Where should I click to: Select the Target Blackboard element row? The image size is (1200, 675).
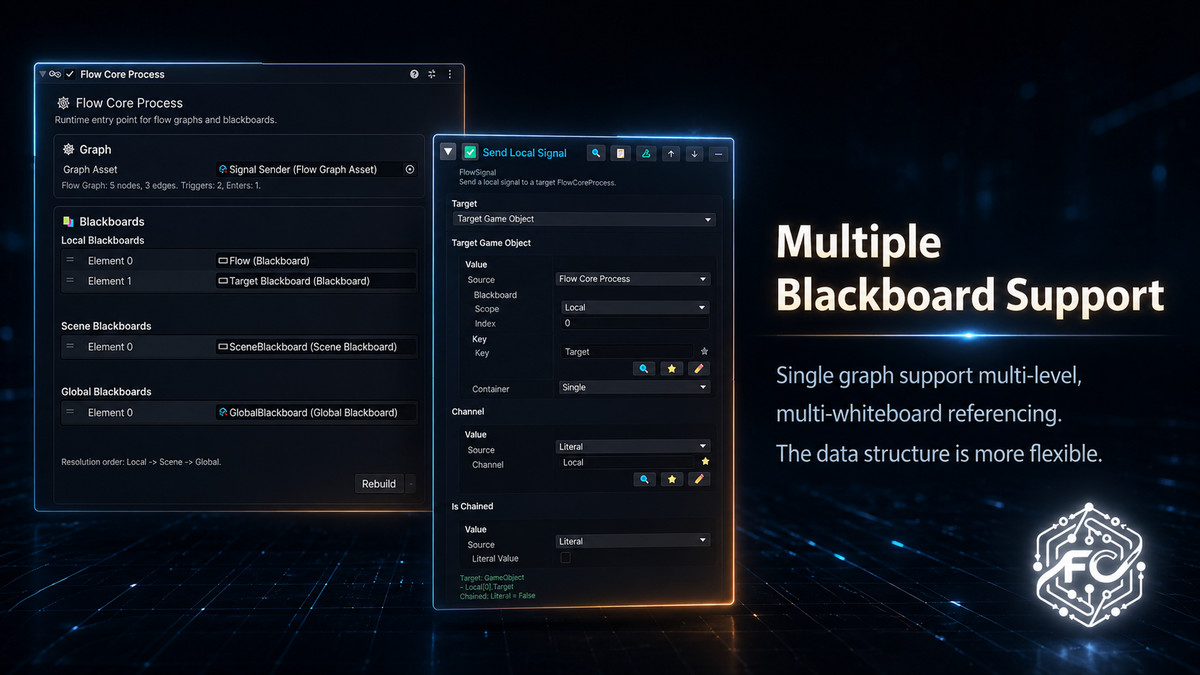click(239, 281)
